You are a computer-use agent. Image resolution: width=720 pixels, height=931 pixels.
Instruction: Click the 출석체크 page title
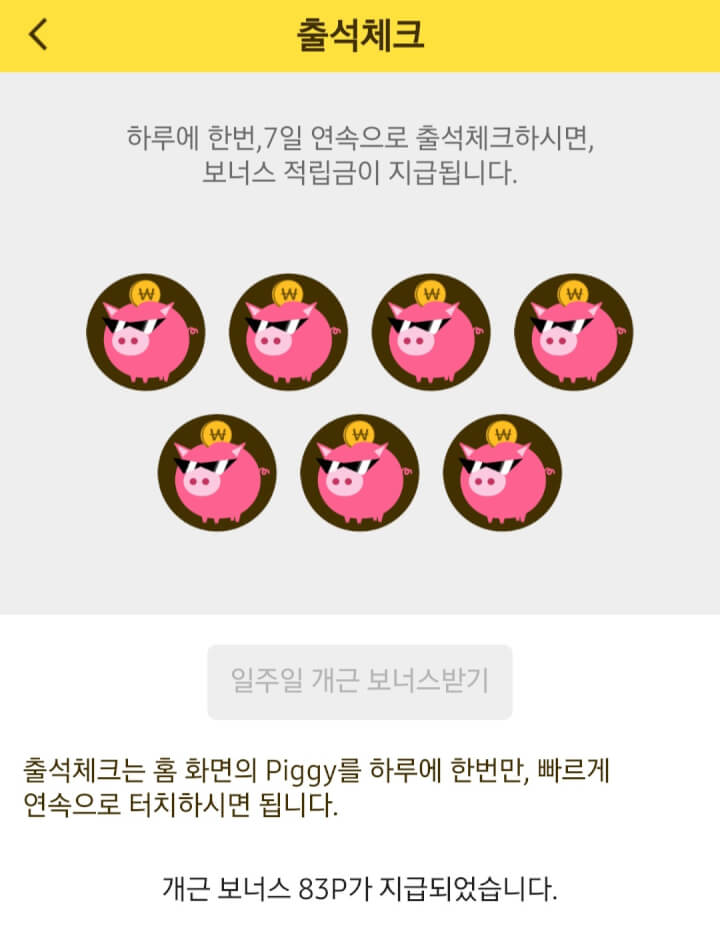point(360,34)
